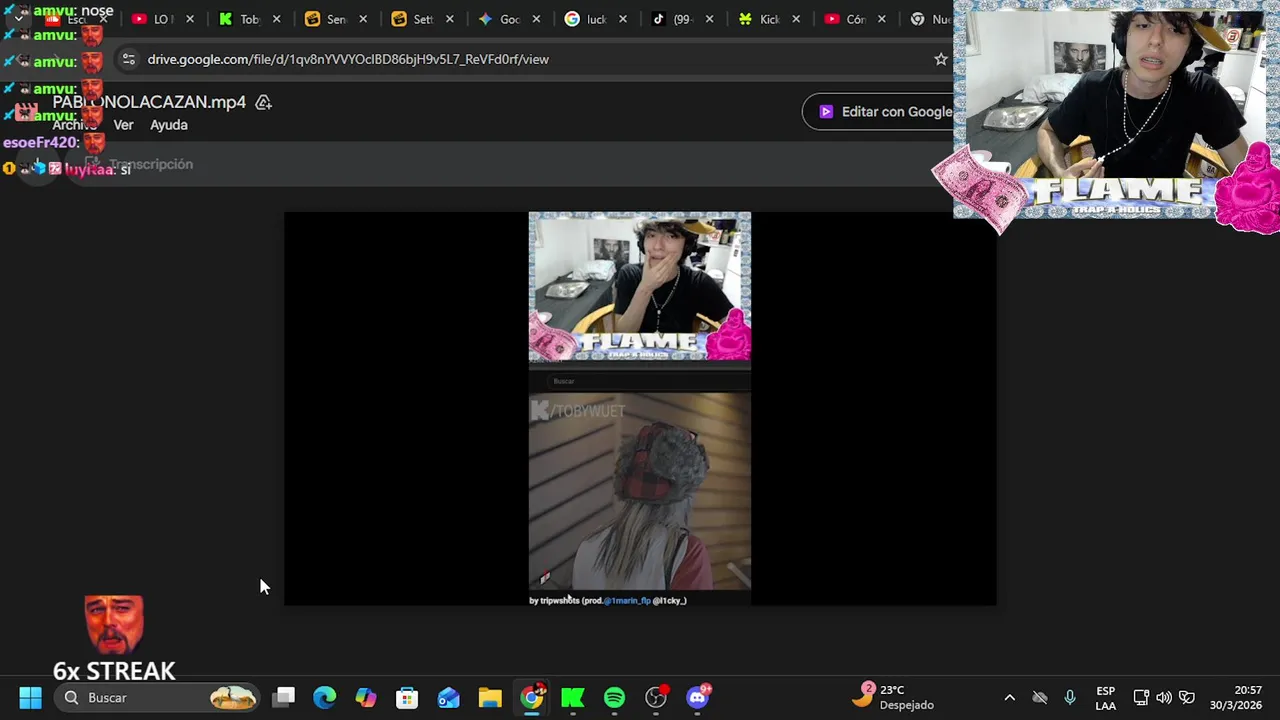1280x720 pixels.
Task: Click the 'Editar con Google' button
Action: (x=879, y=112)
